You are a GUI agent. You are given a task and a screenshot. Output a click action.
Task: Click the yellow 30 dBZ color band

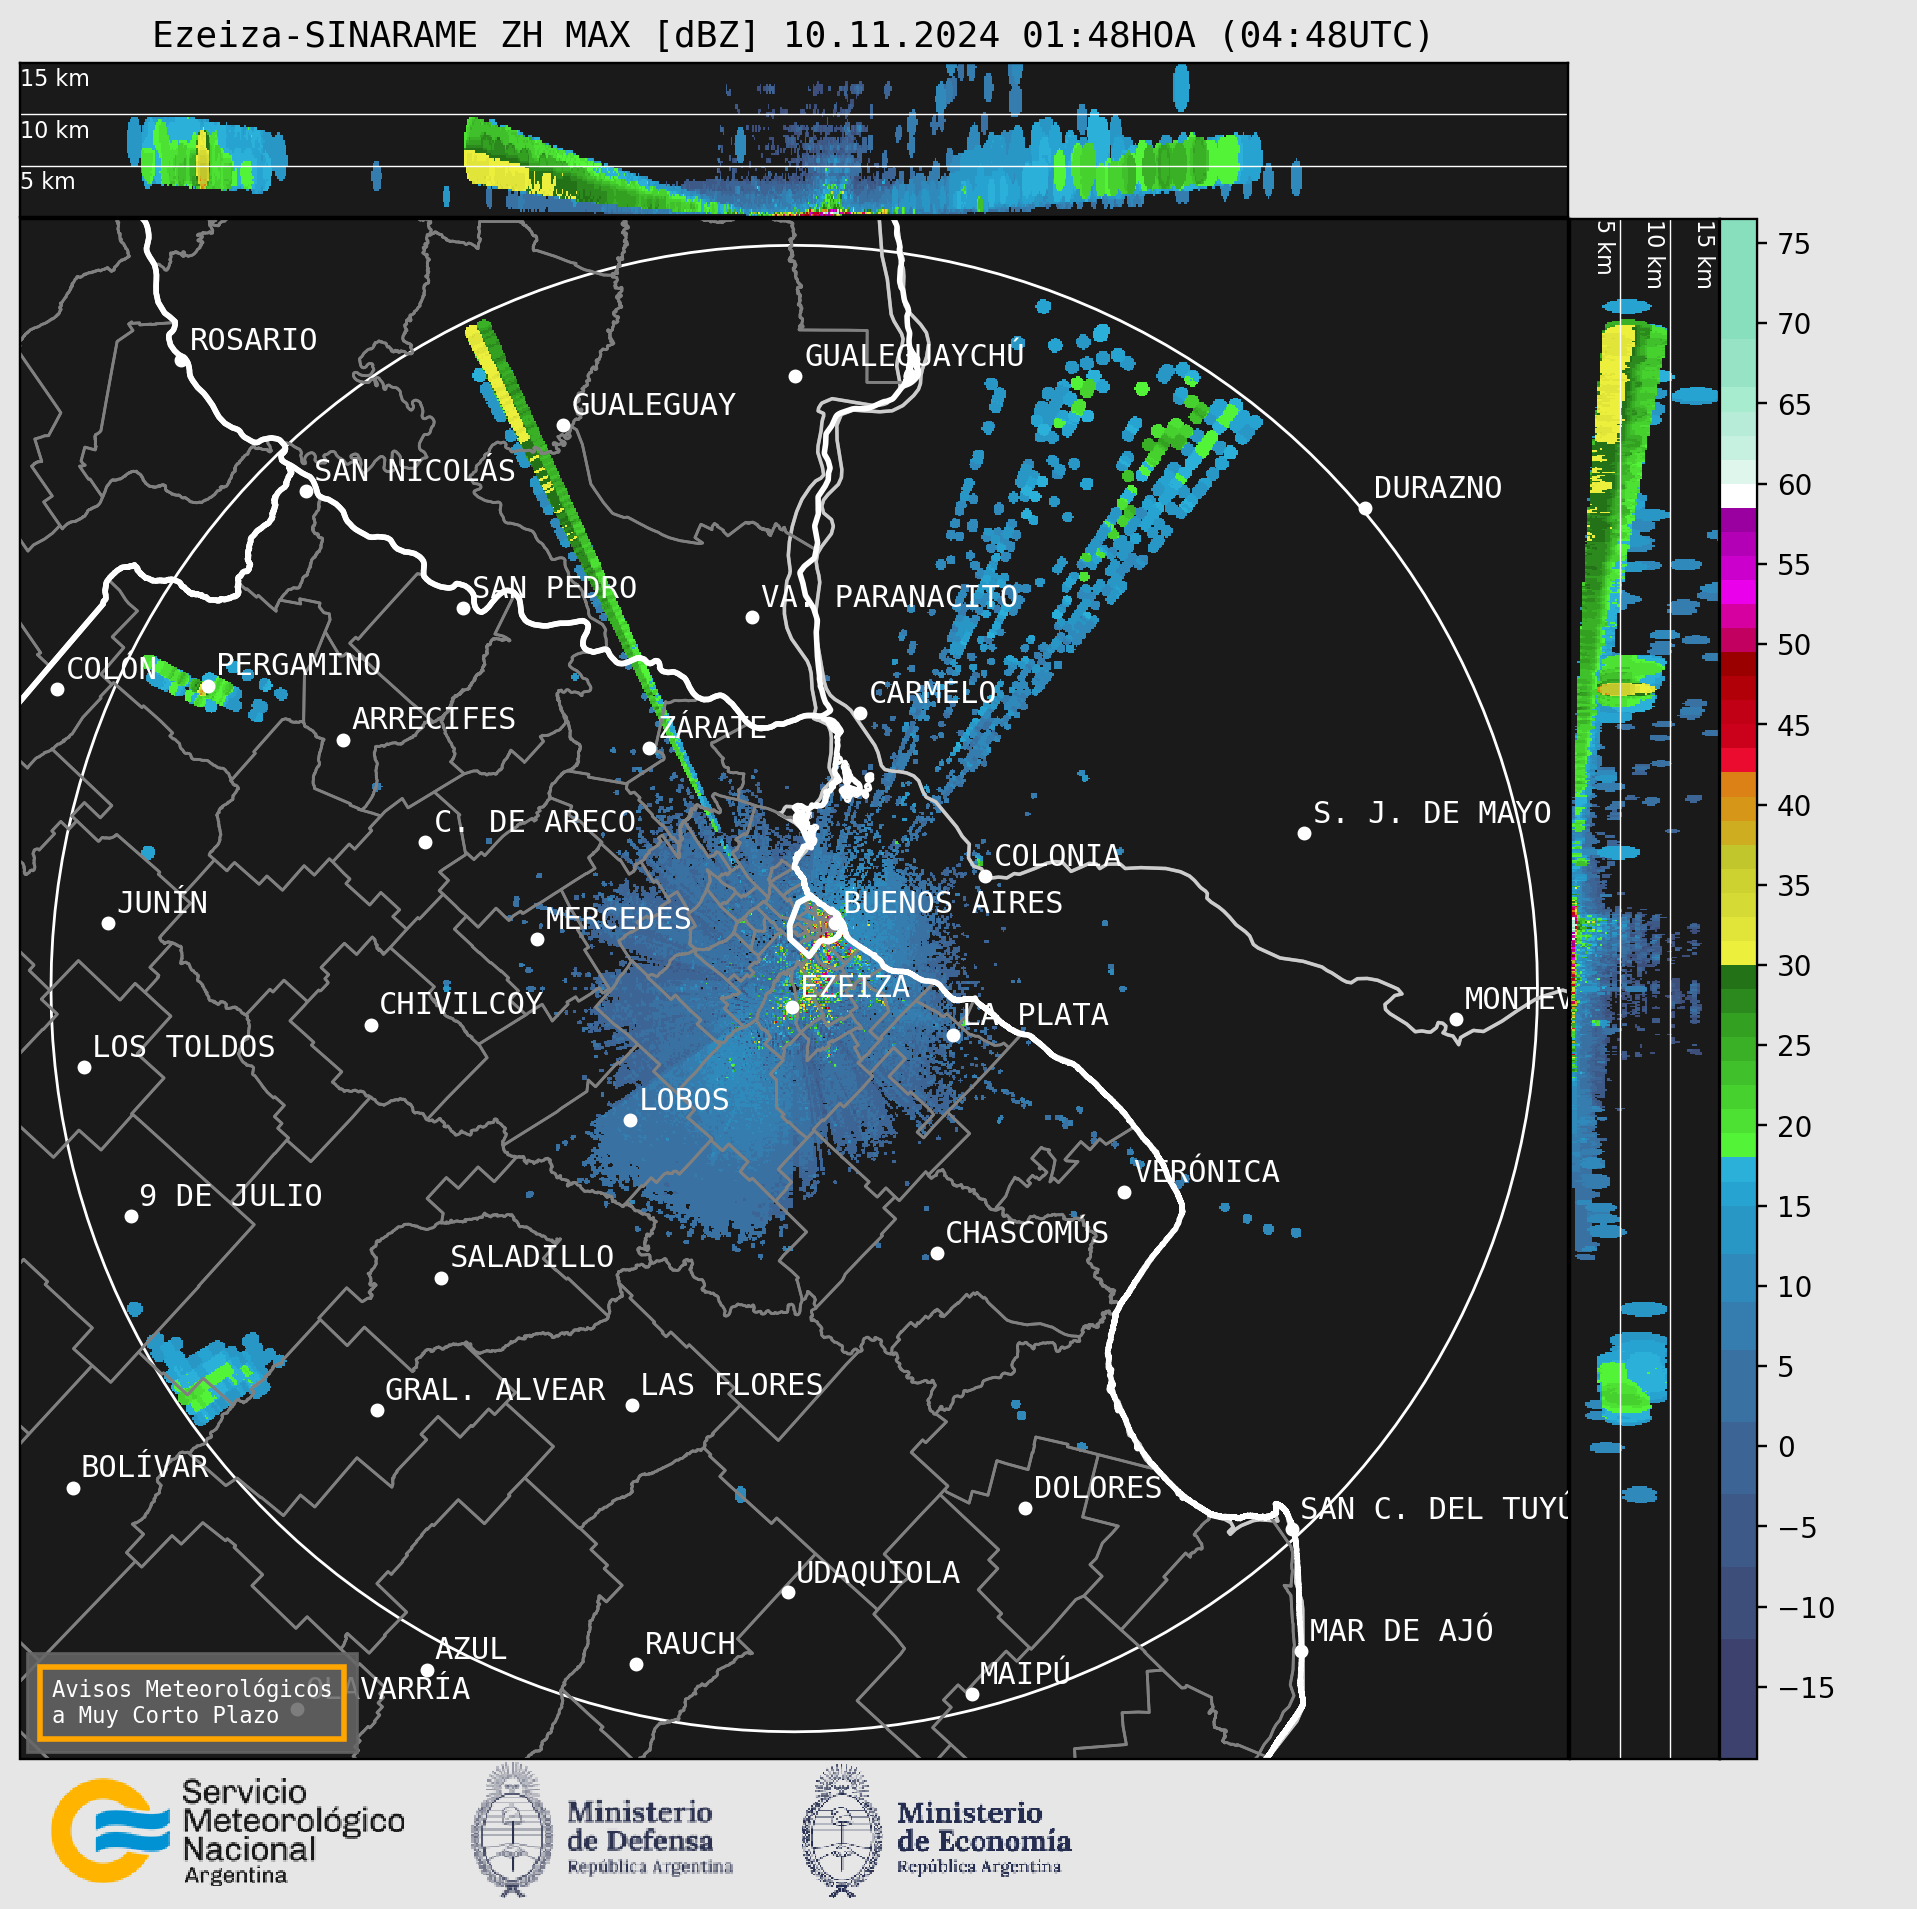click(x=1739, y=953)
